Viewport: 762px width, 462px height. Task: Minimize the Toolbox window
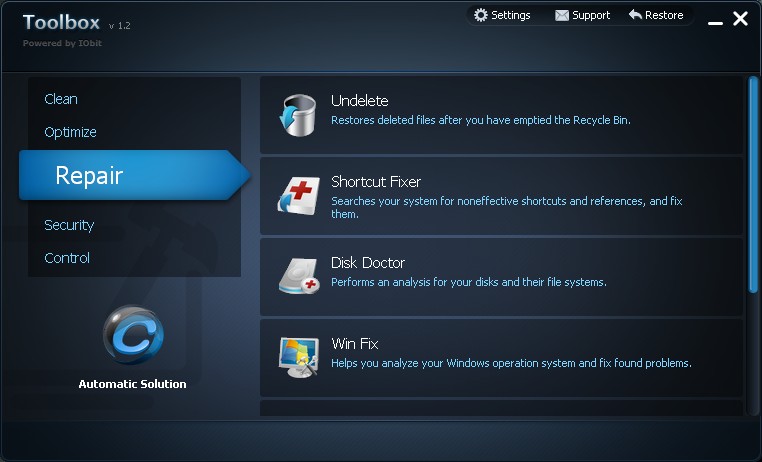click(715, 23)
